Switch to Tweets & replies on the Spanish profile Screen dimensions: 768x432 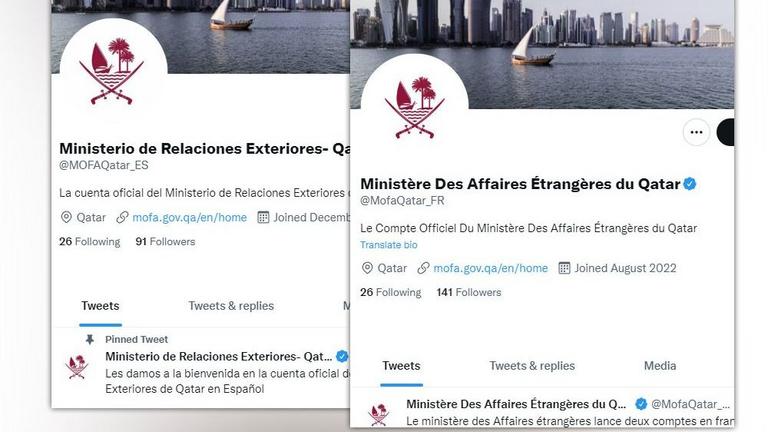231,306
